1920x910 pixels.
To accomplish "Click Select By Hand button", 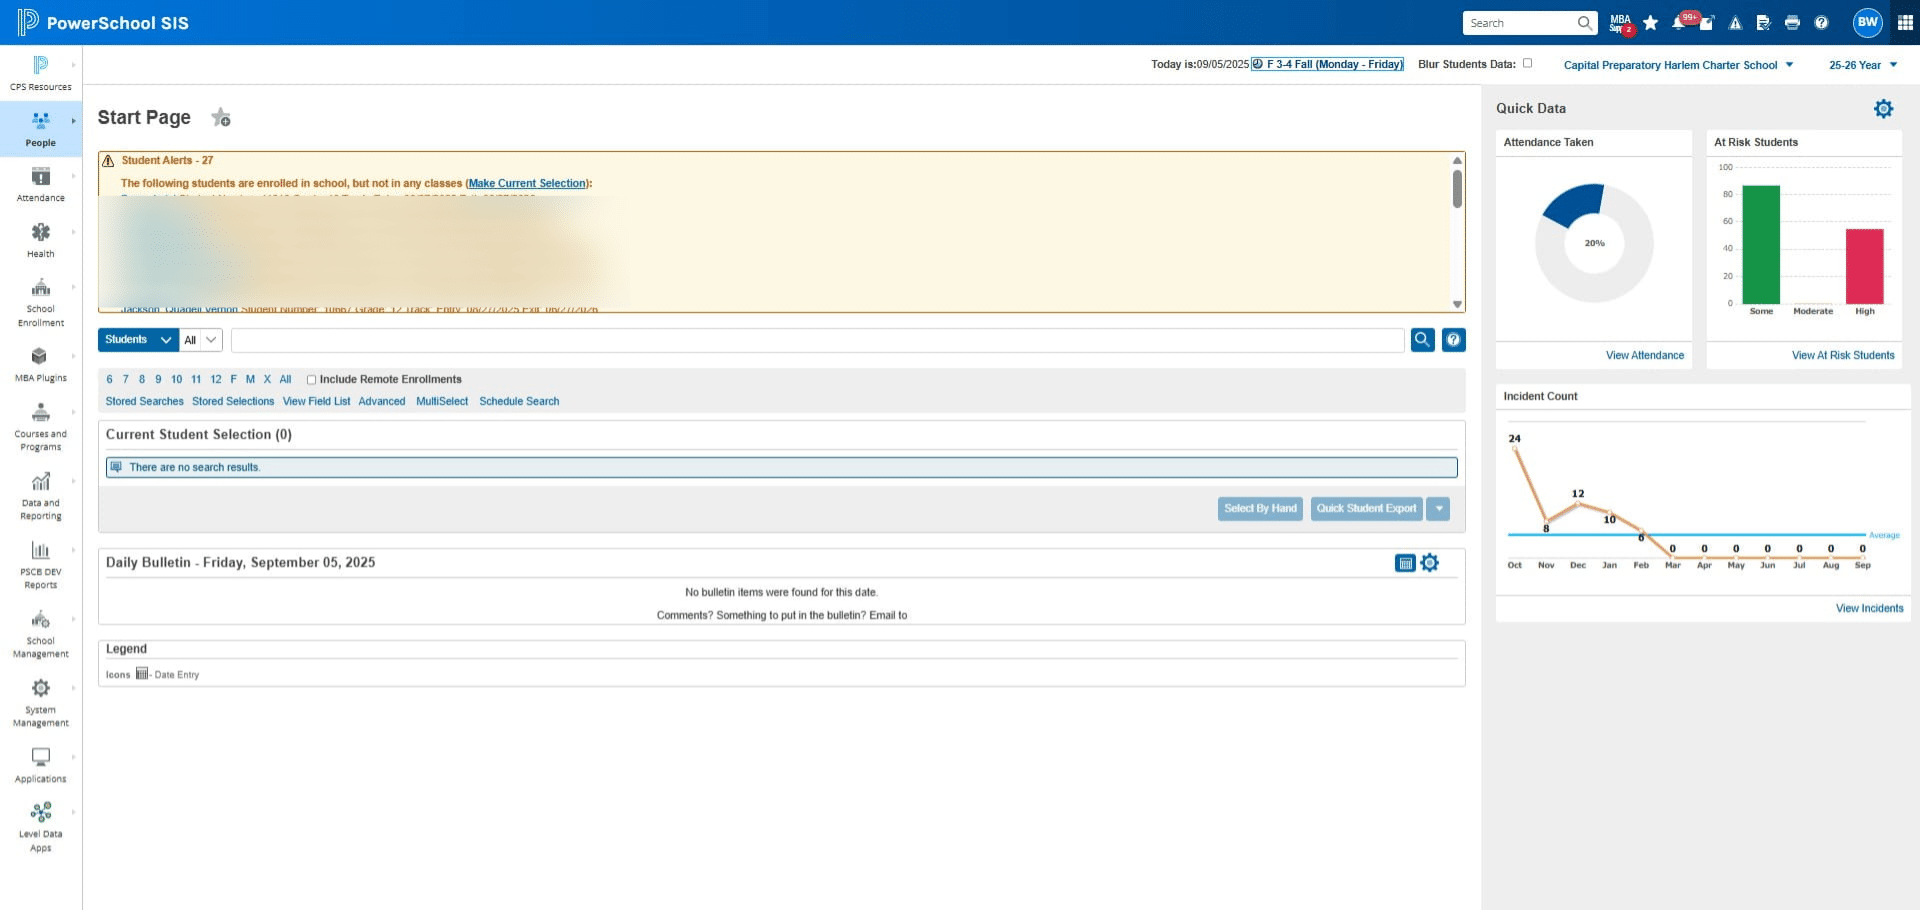I will (x=1260, y=508).
